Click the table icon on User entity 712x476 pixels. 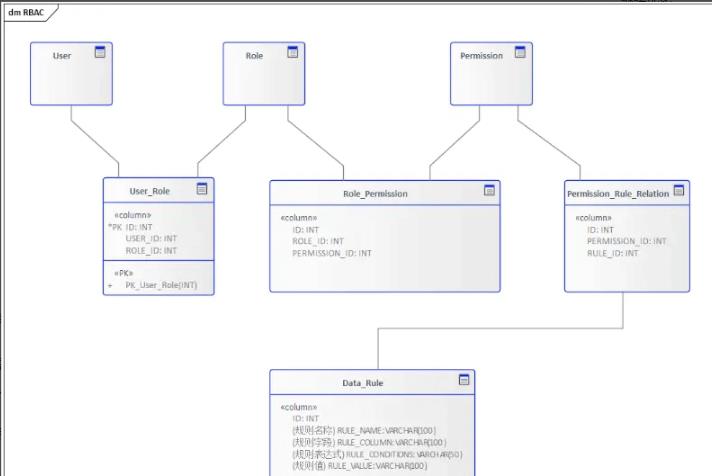100,52
